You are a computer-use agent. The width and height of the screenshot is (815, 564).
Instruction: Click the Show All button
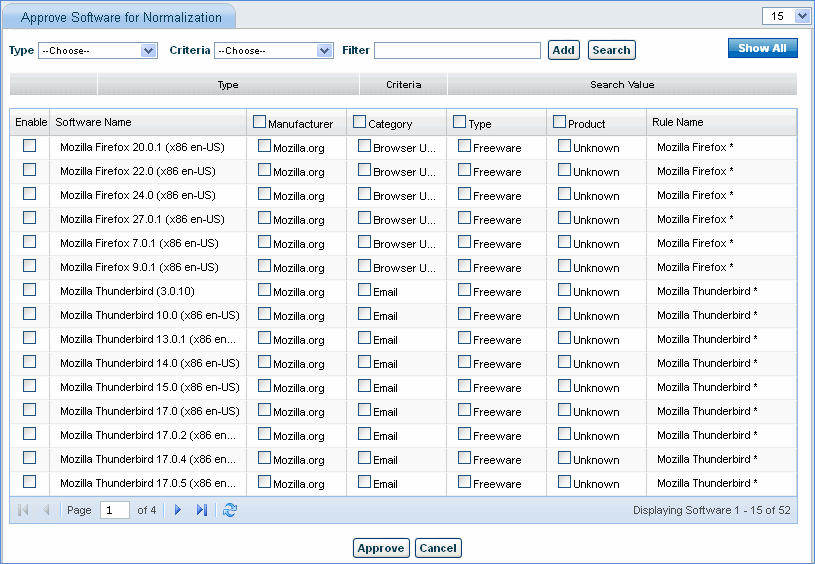(x=762, y=48)
